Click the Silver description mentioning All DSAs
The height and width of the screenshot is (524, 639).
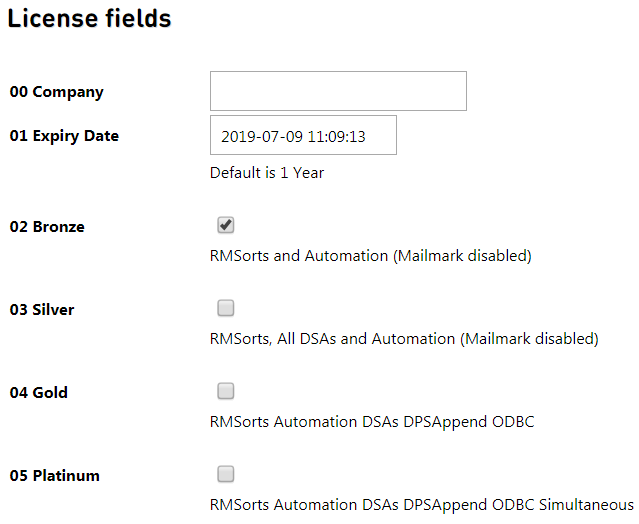(404, 339)
